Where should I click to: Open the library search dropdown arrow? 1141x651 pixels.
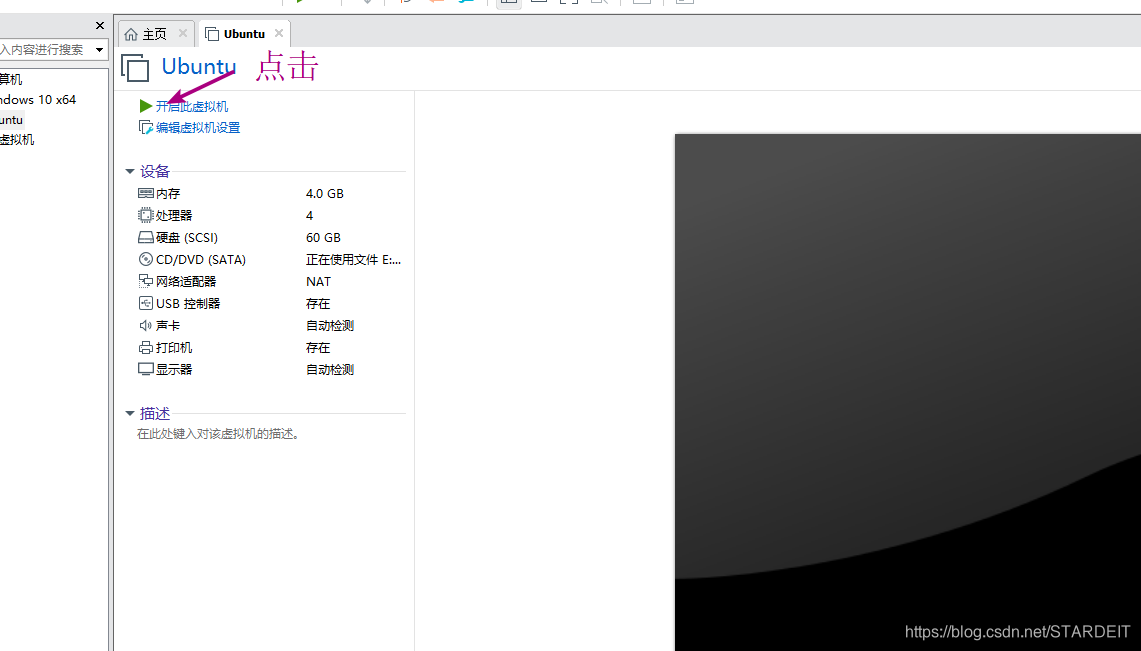click(100, 49)
